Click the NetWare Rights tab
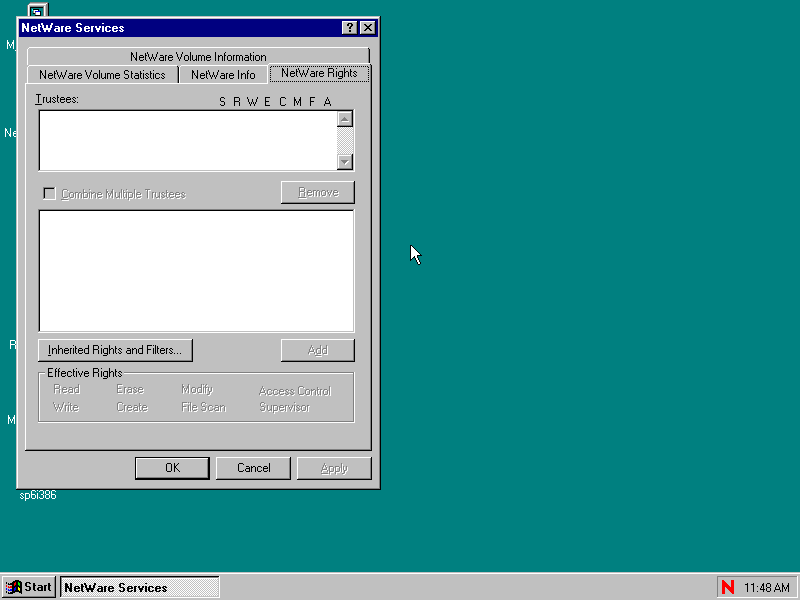 coord(319,73)
